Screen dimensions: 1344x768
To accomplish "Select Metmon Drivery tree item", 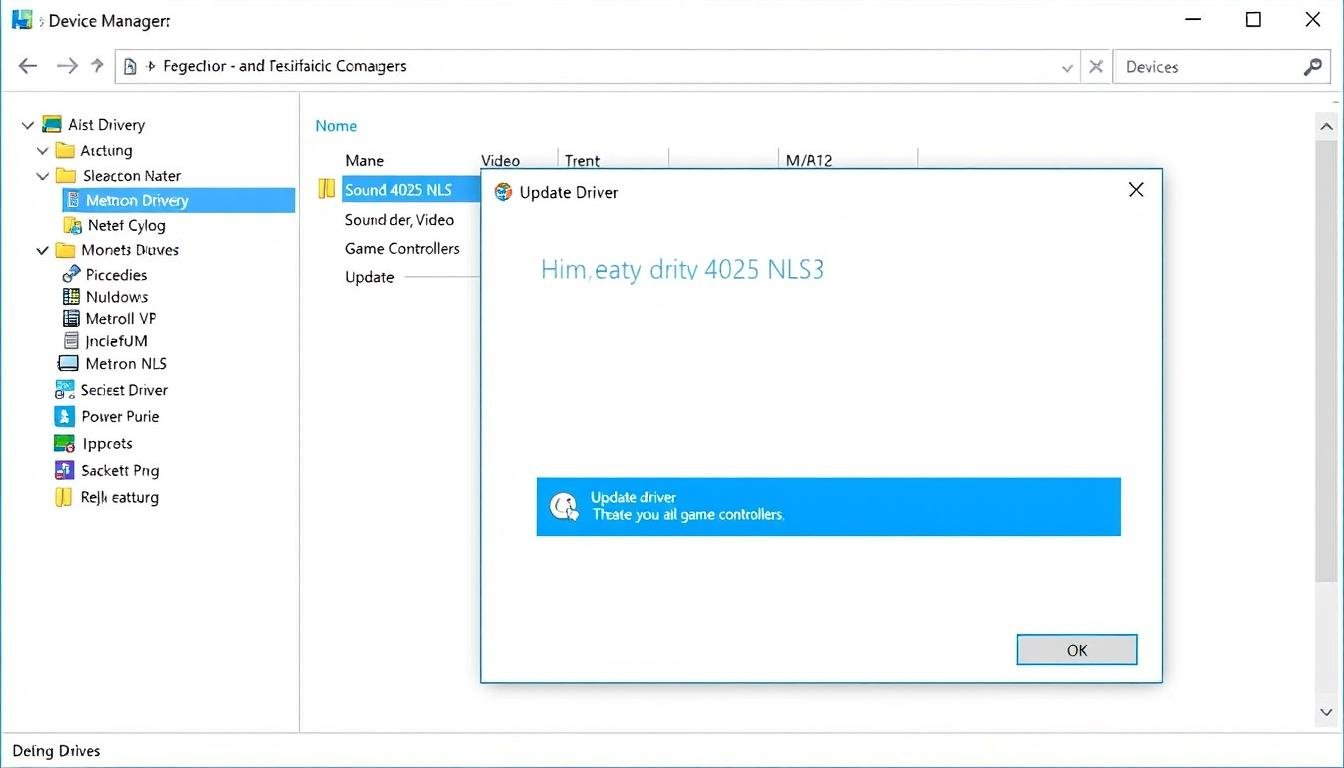I will pos(137,201).
